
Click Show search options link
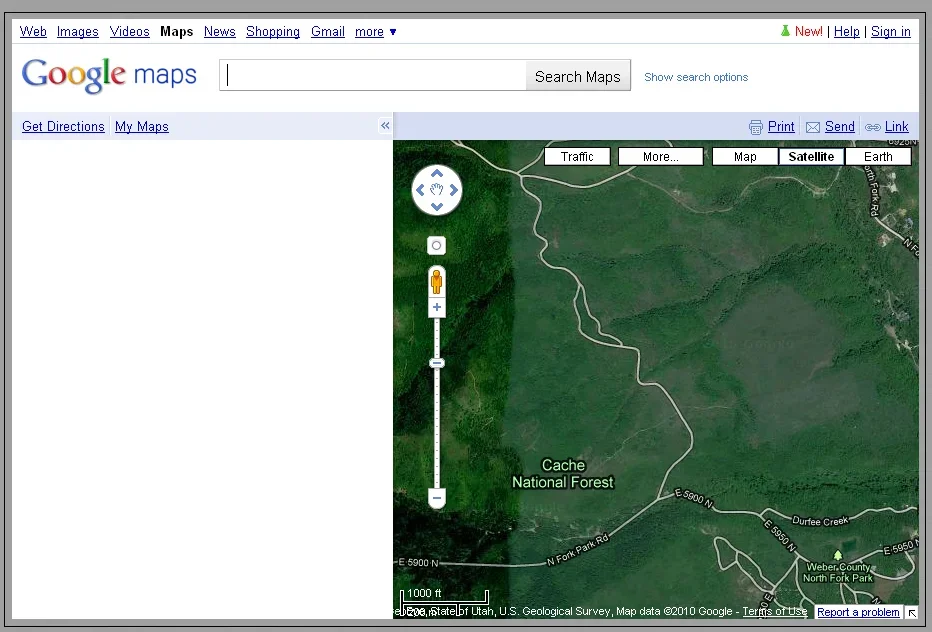(x=696, y=77)
